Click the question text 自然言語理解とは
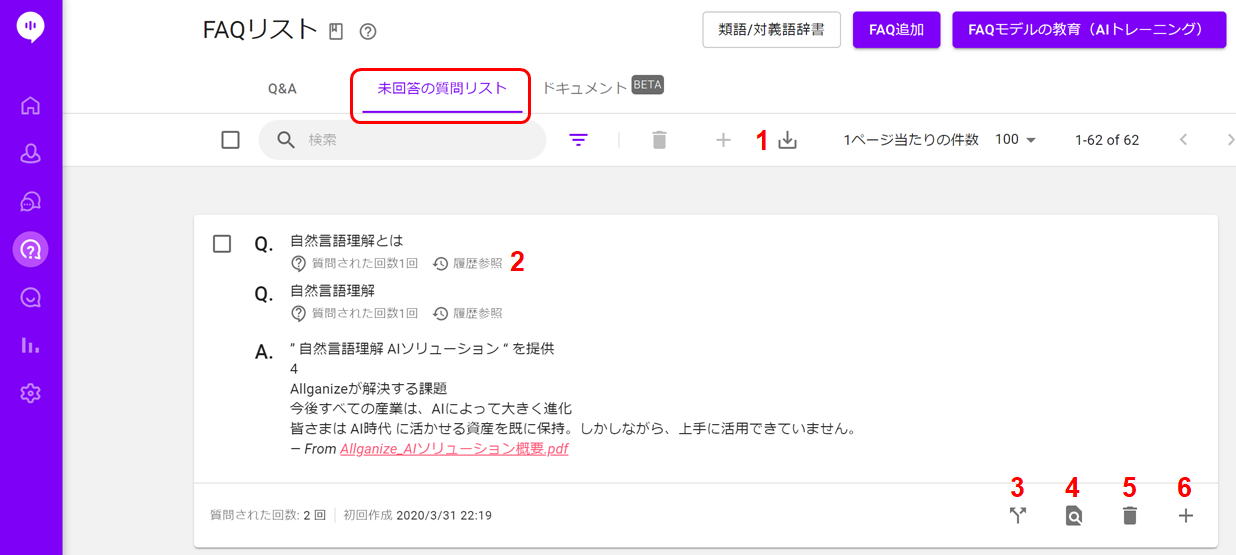This screenshot has height=555, width=1236. tap(346, 241)
